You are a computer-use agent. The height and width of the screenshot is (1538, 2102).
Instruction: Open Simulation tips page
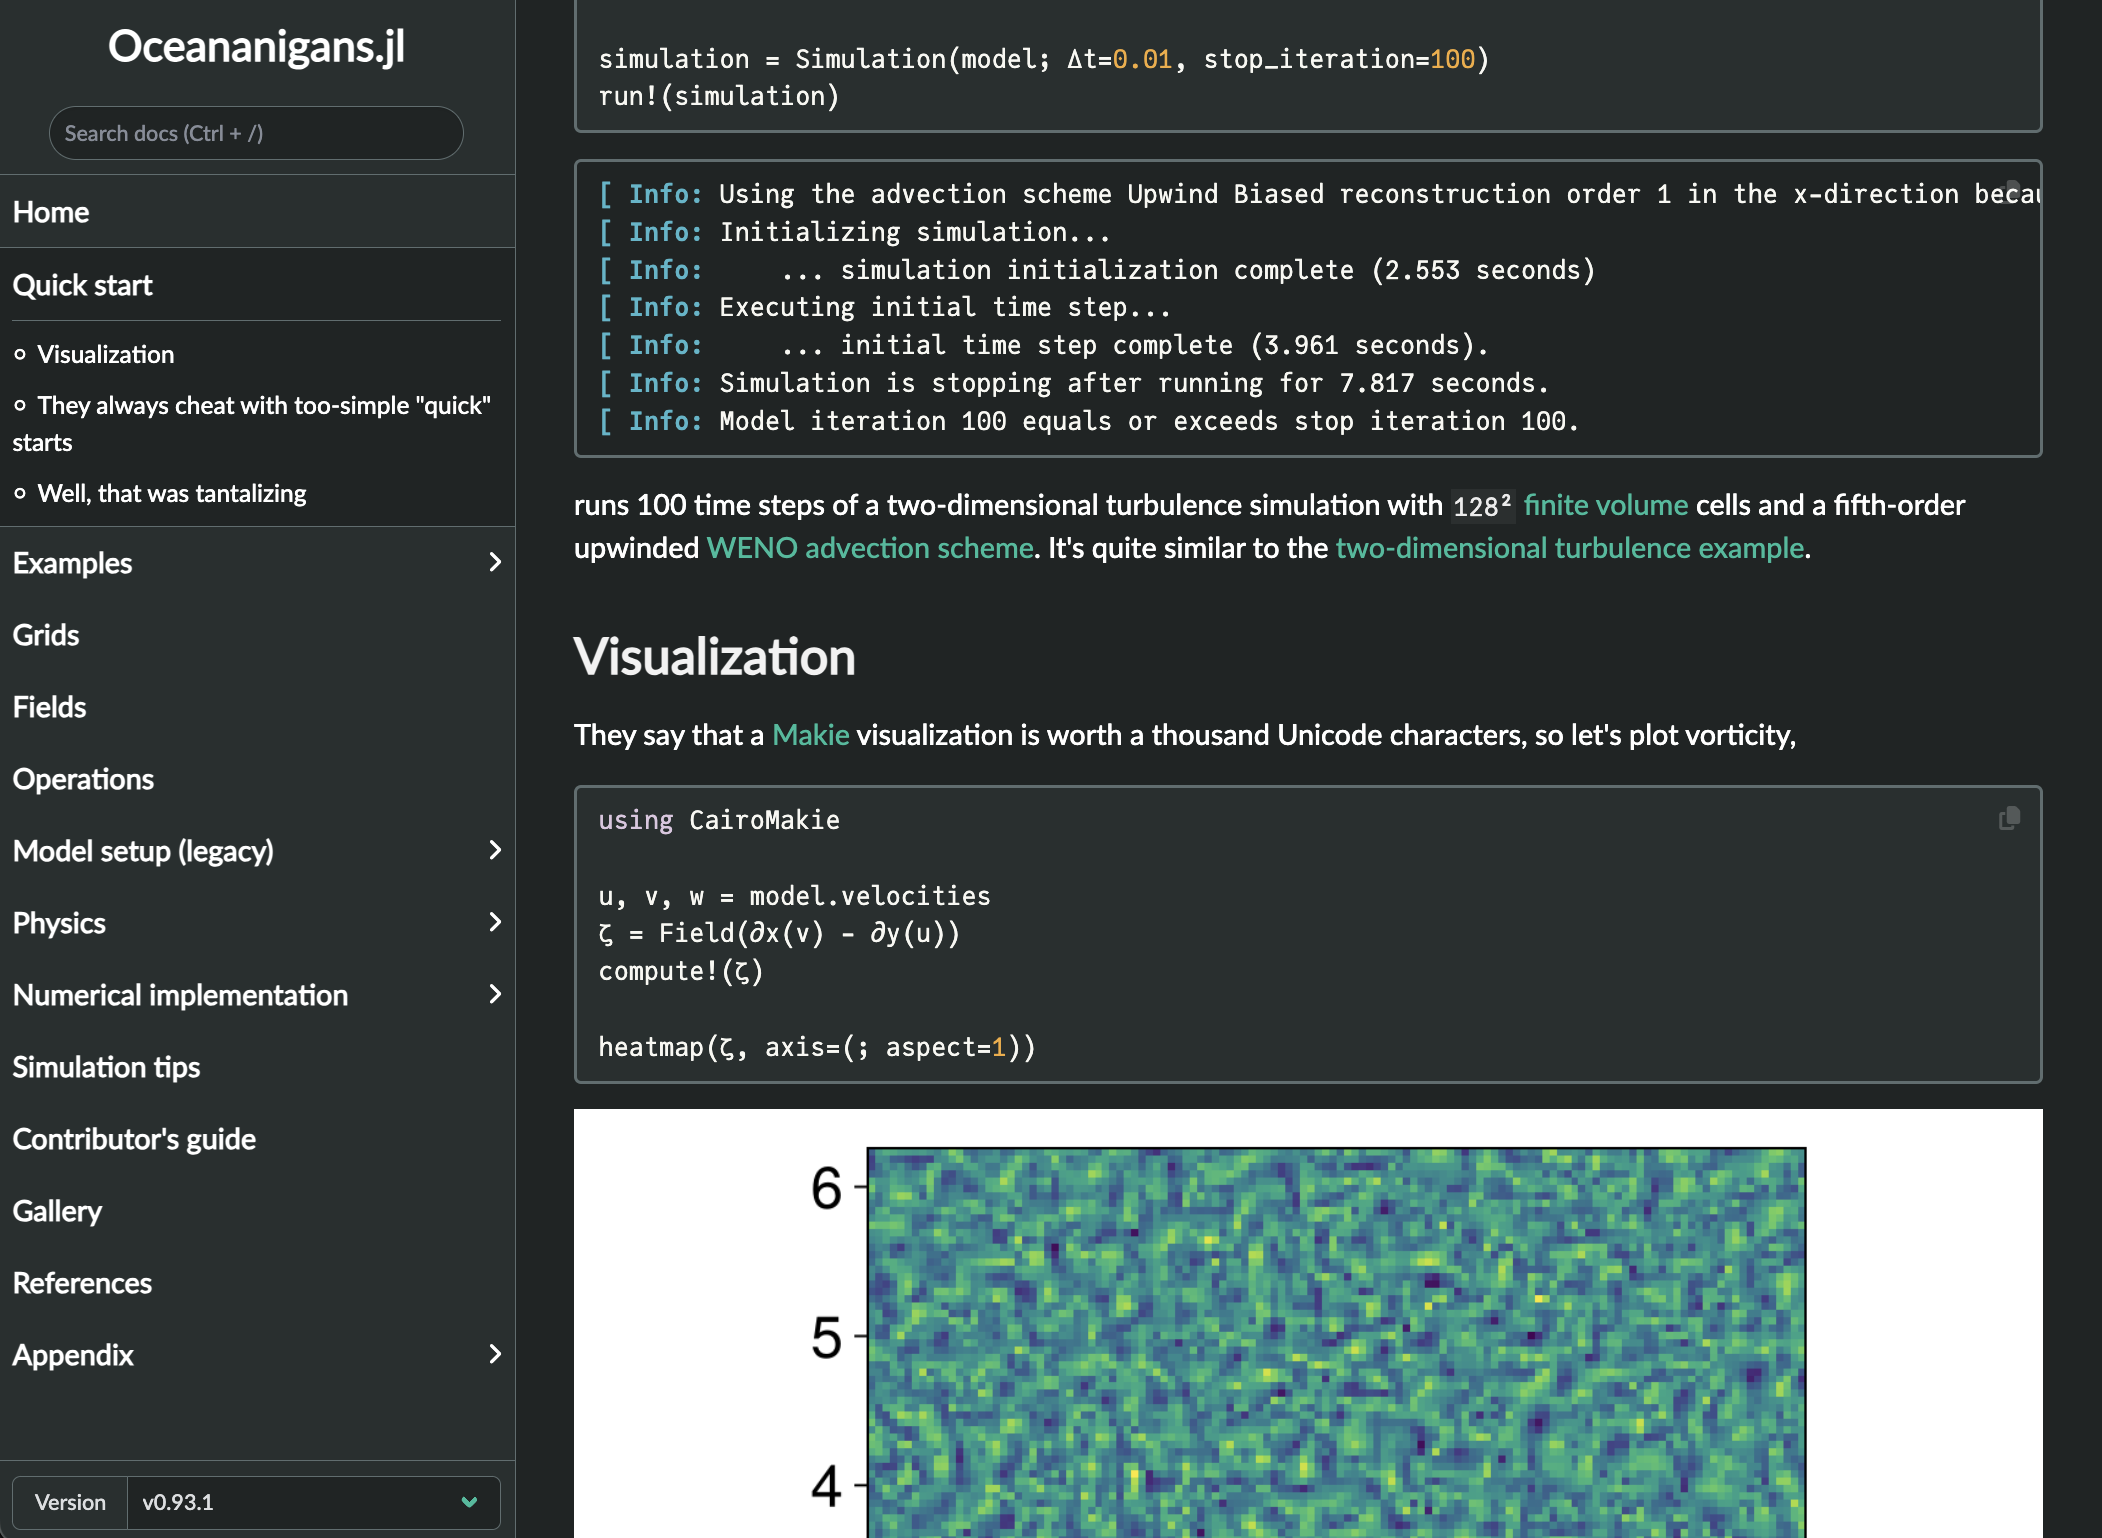pyautogui.click(x=107, y=1067)
